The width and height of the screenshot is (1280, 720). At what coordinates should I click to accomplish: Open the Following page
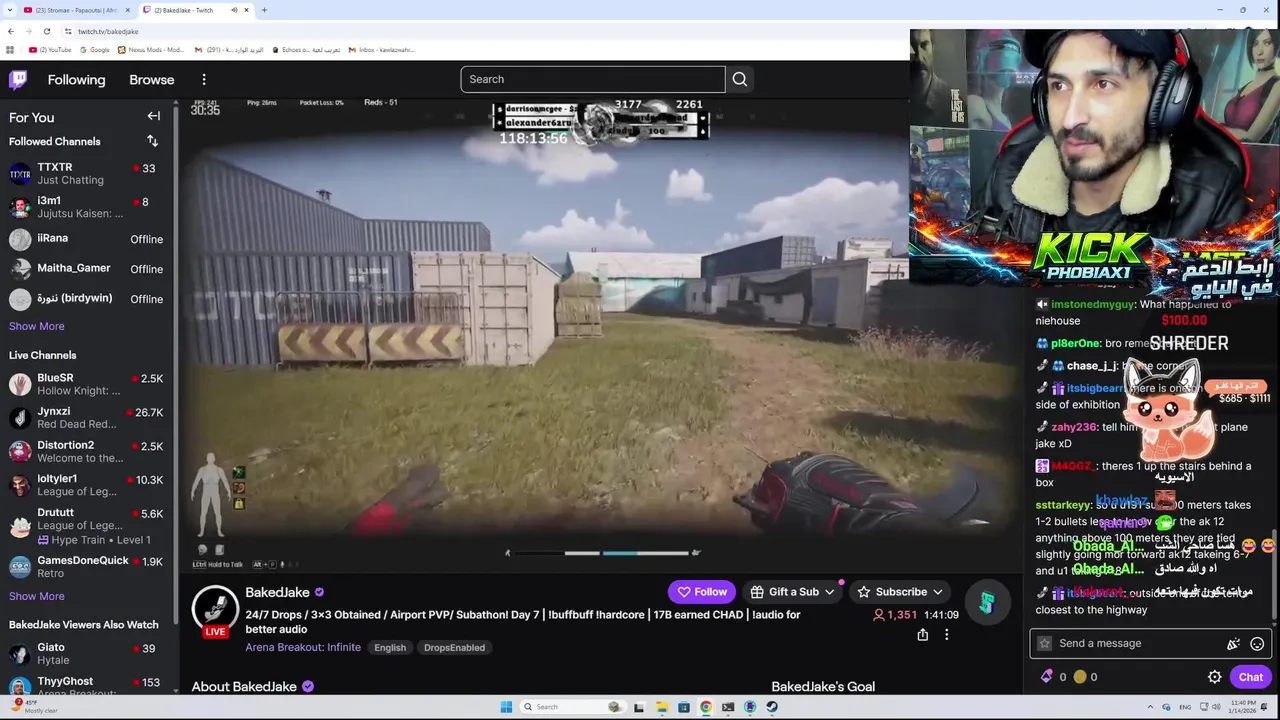click(76, 80)
